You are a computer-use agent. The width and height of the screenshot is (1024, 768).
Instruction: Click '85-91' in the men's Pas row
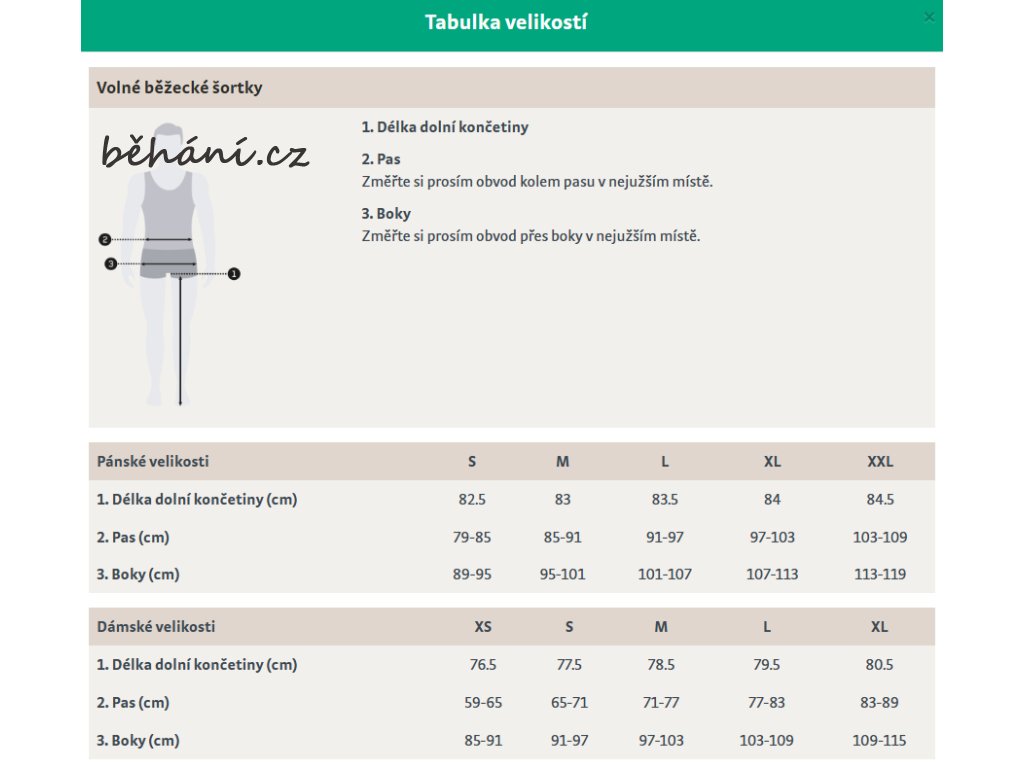pyautogui.click(x=562, y=537)
